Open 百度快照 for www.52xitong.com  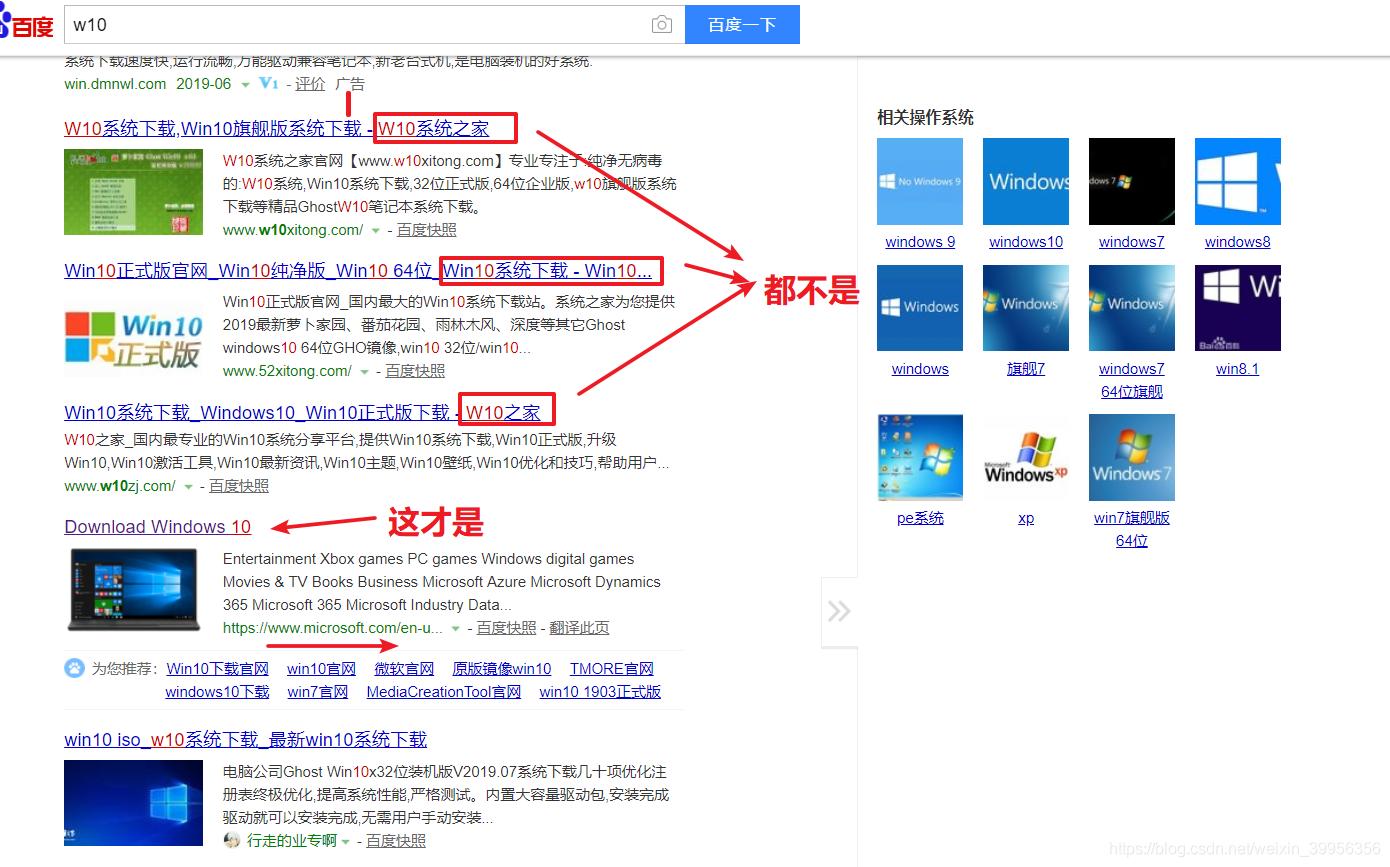coord(415,371)
